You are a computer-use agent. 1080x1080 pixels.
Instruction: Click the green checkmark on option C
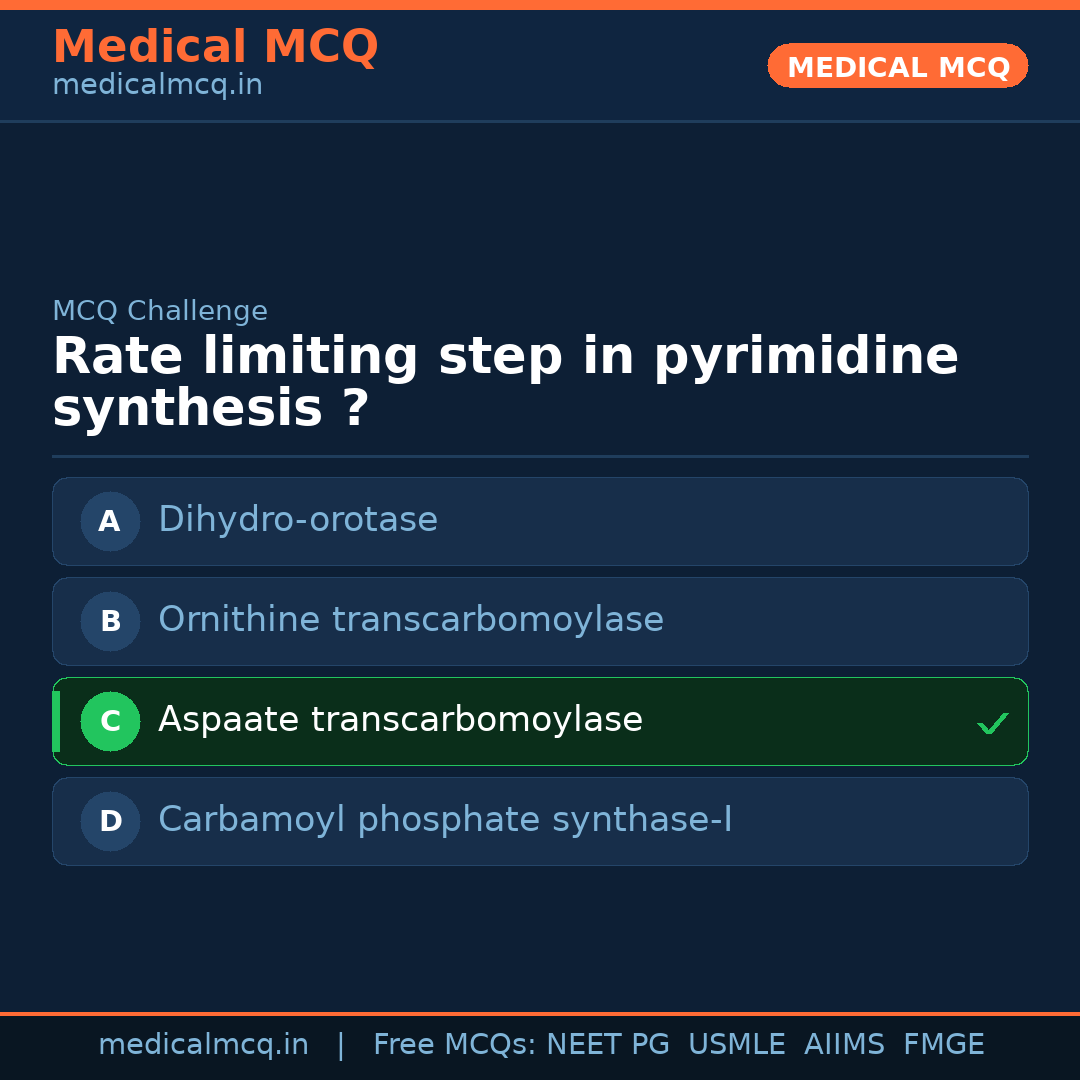[992, 723]
